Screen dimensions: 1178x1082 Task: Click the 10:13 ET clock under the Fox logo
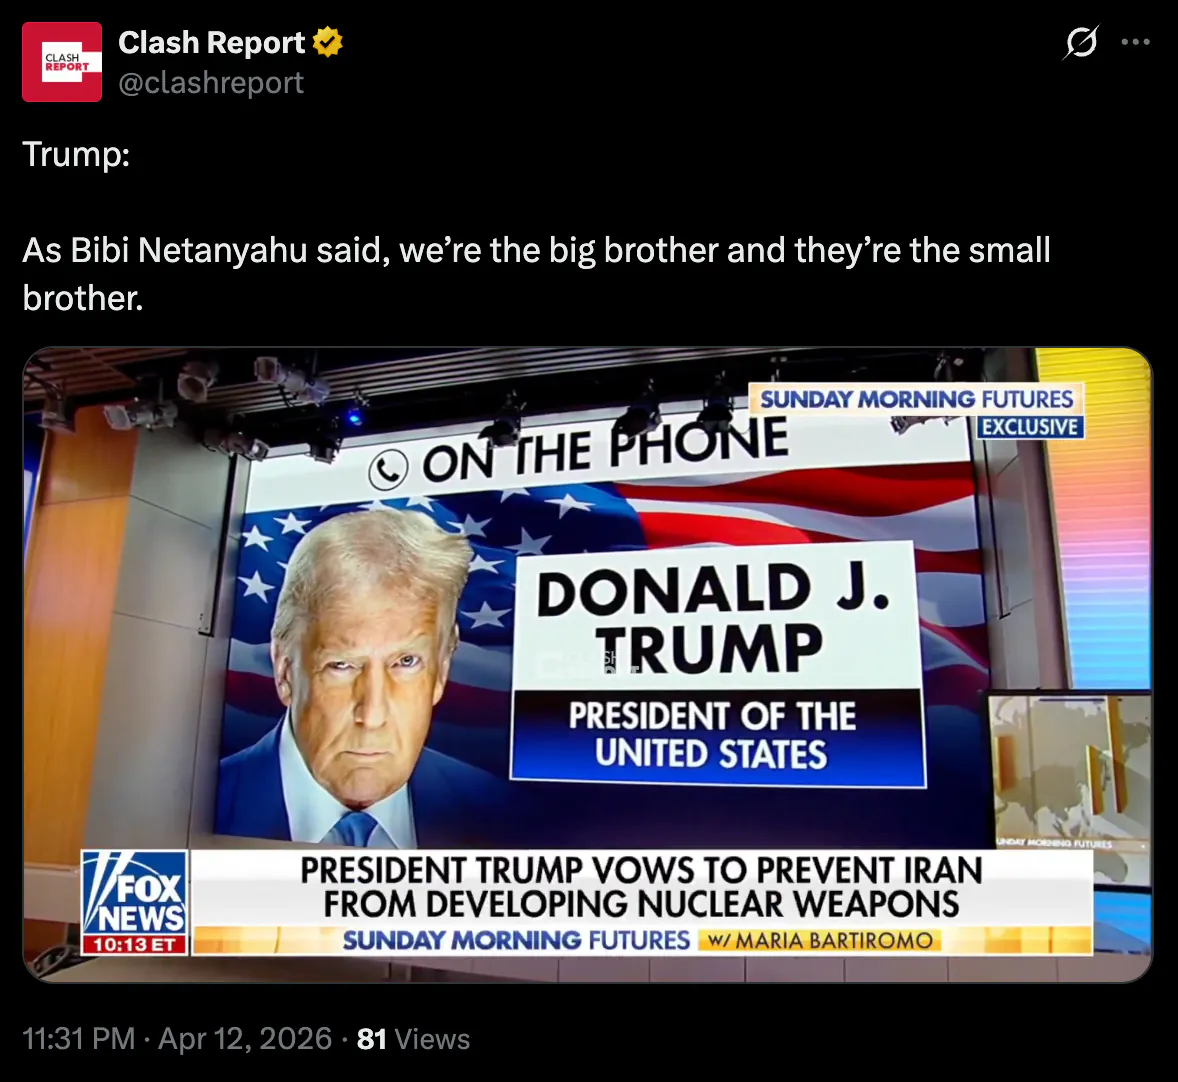[134, 944]
